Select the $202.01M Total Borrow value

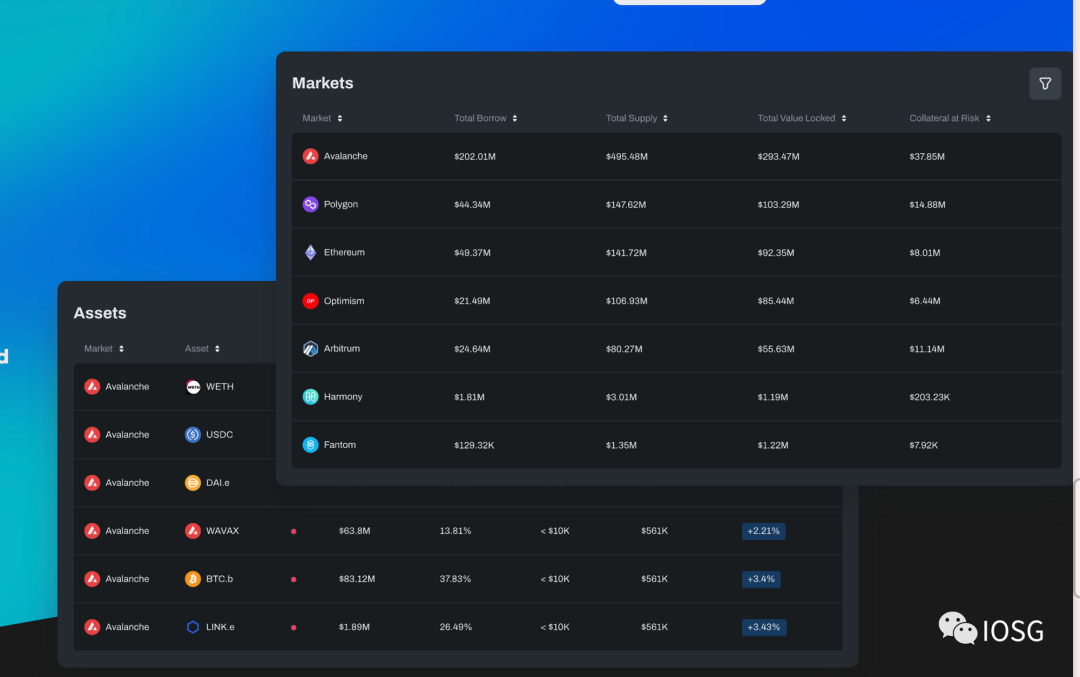pos(475,157)
